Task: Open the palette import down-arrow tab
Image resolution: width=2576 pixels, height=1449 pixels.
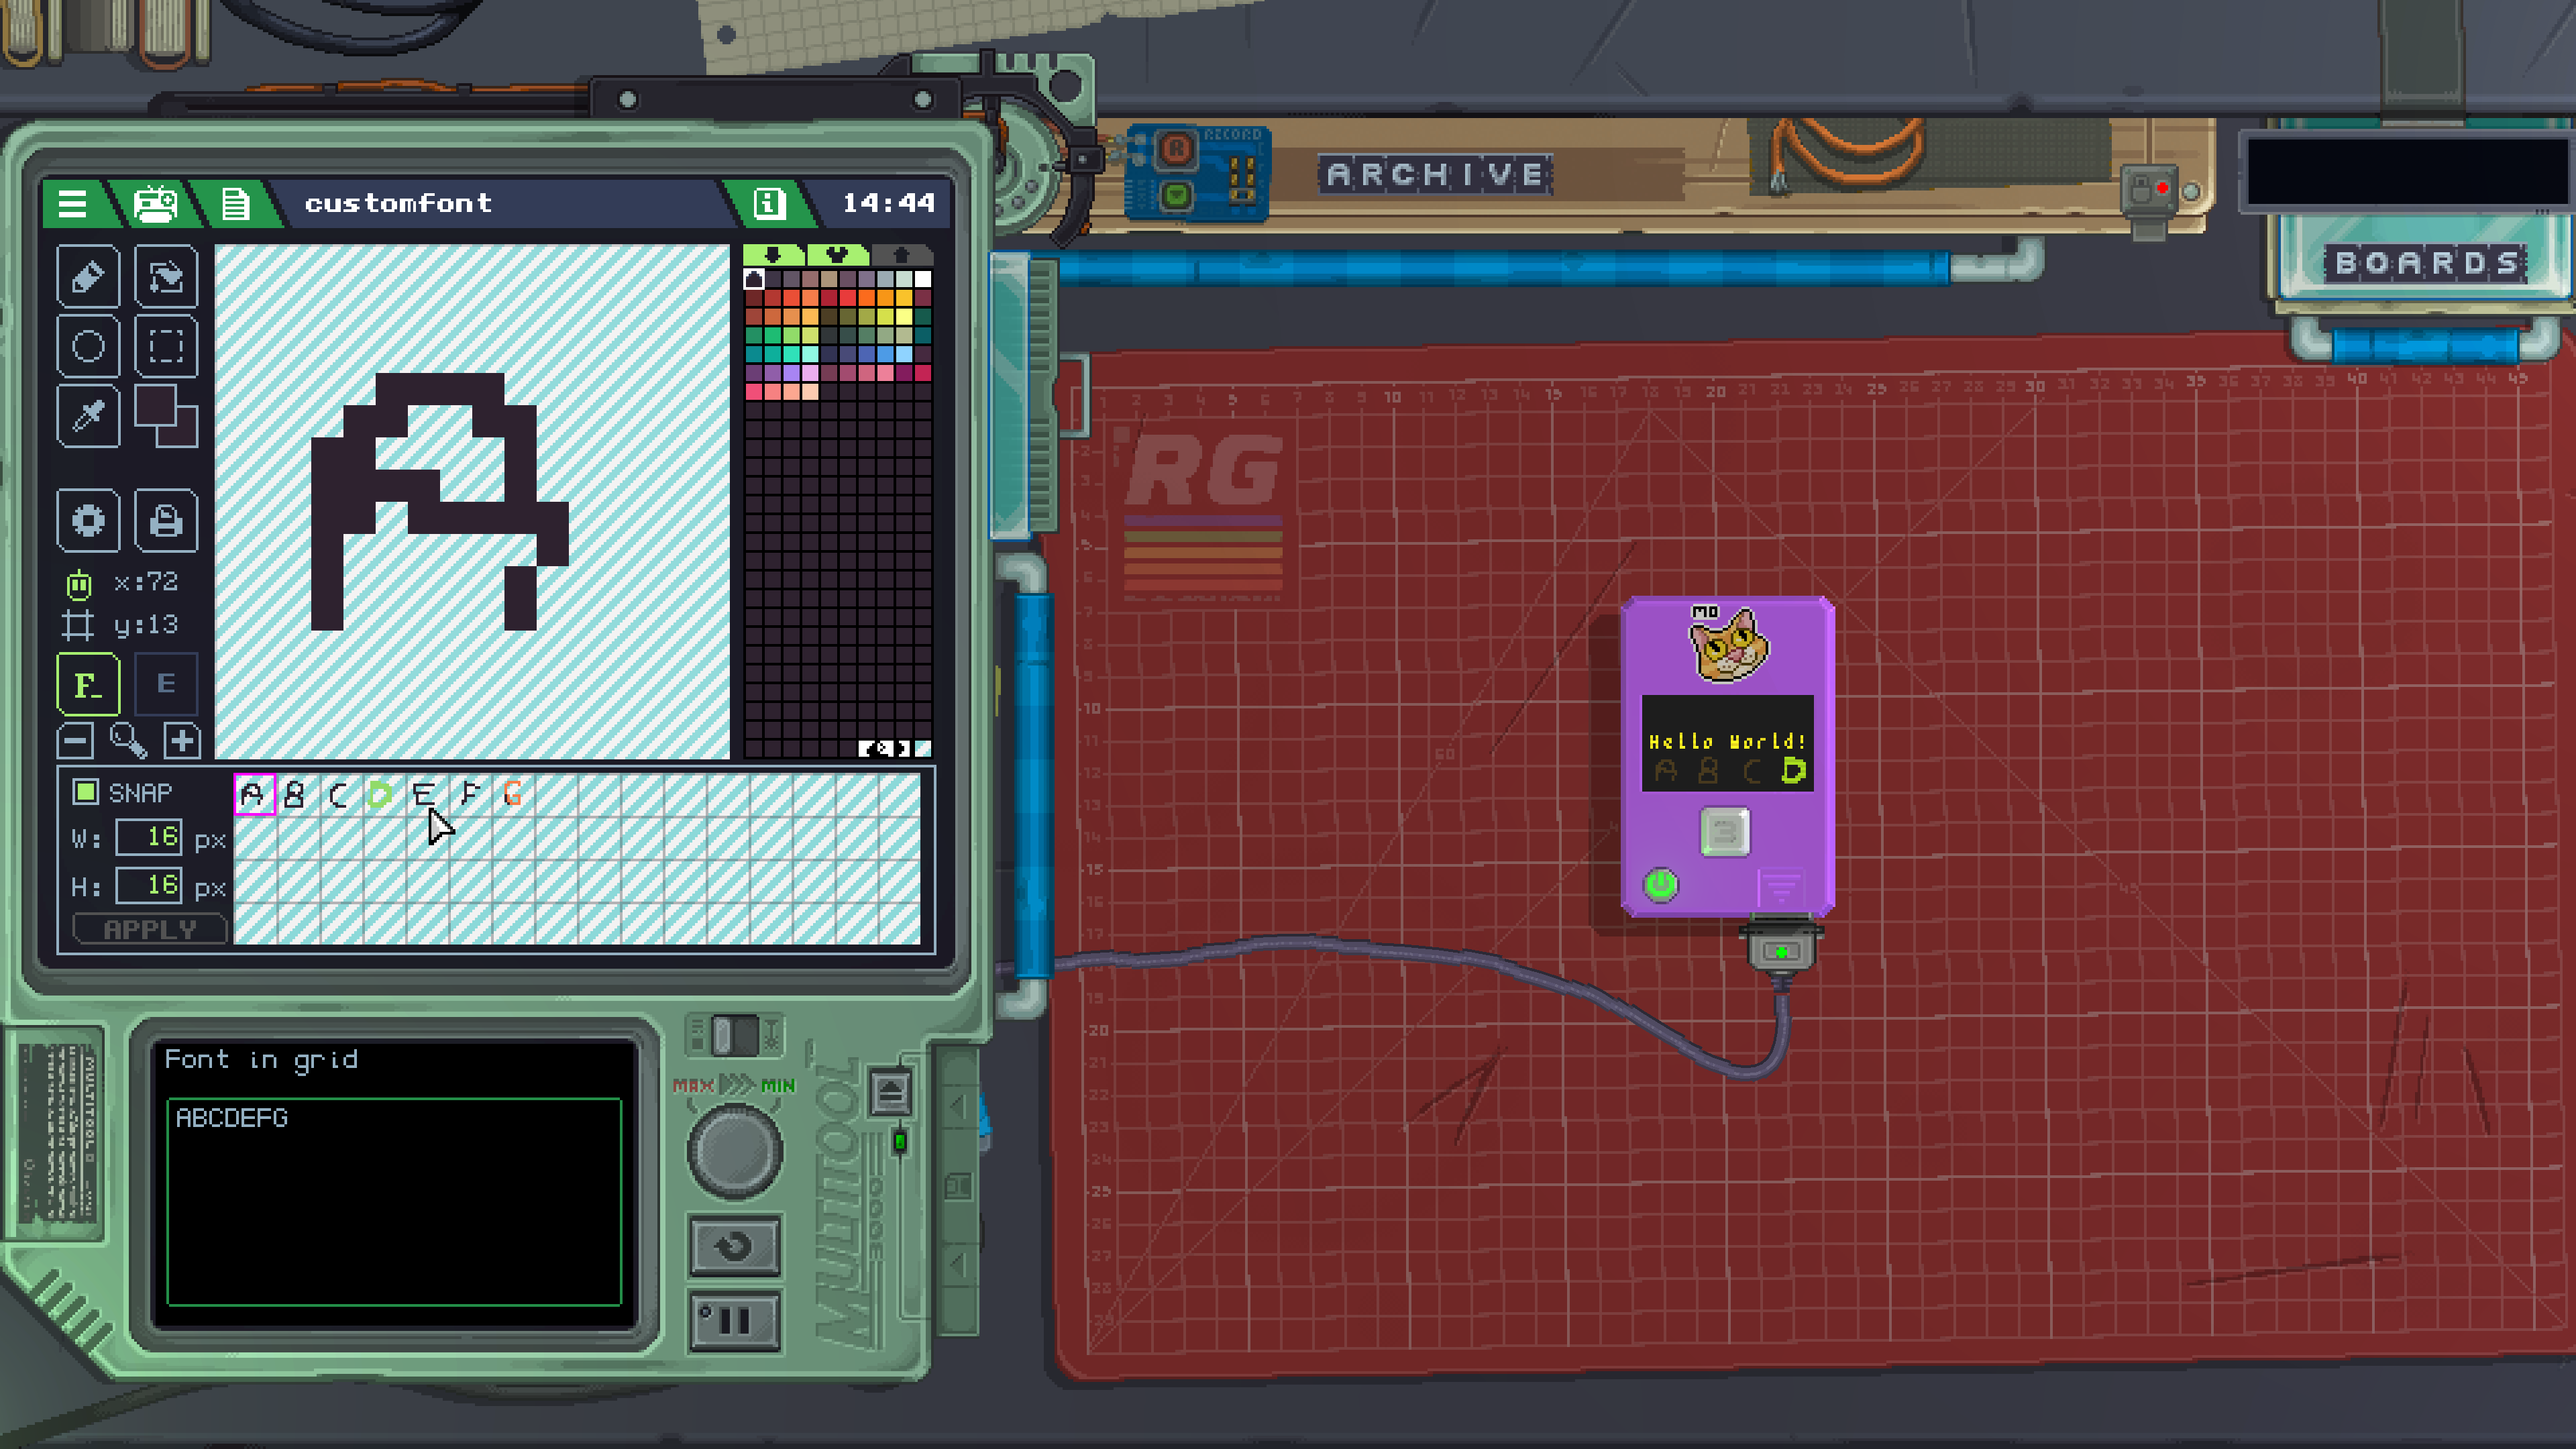Action: (773, 254)
